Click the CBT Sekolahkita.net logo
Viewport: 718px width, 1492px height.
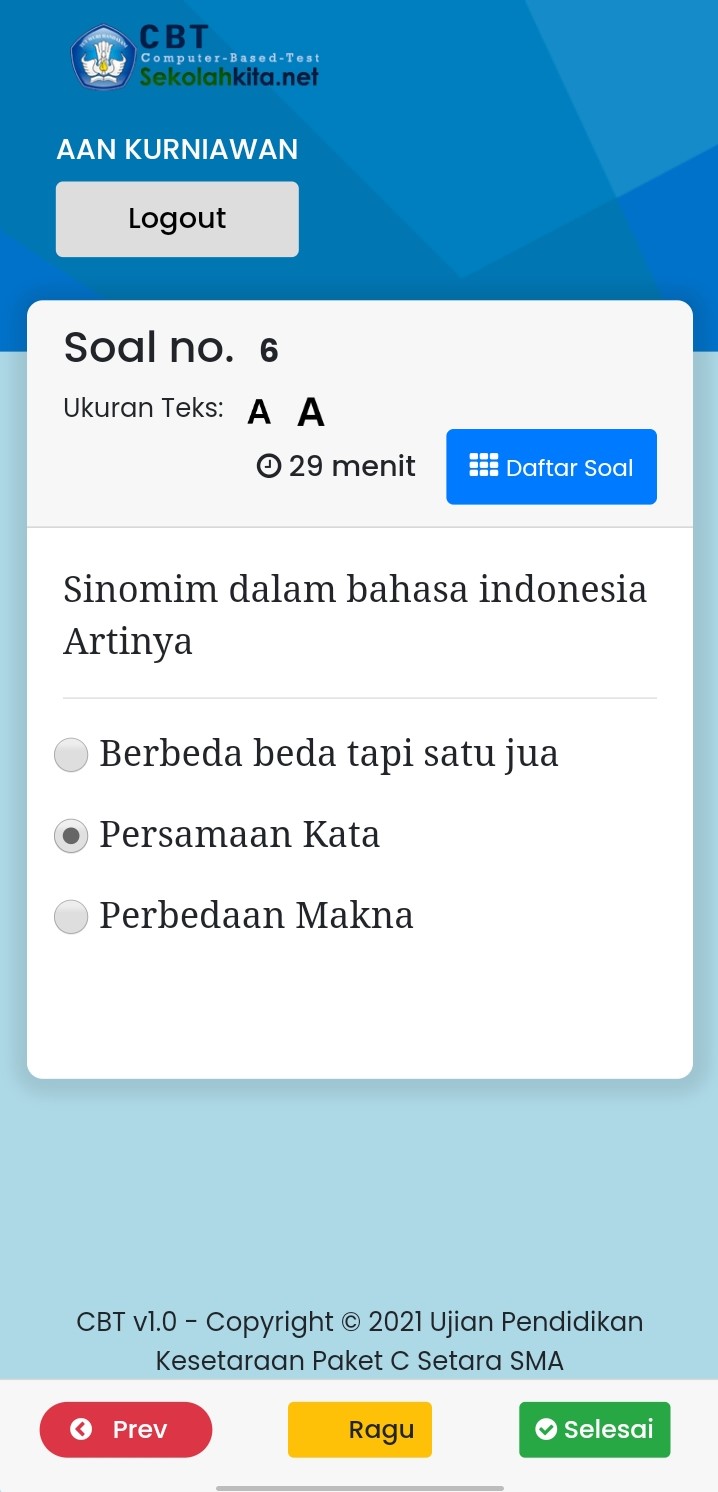click(195, 57)
